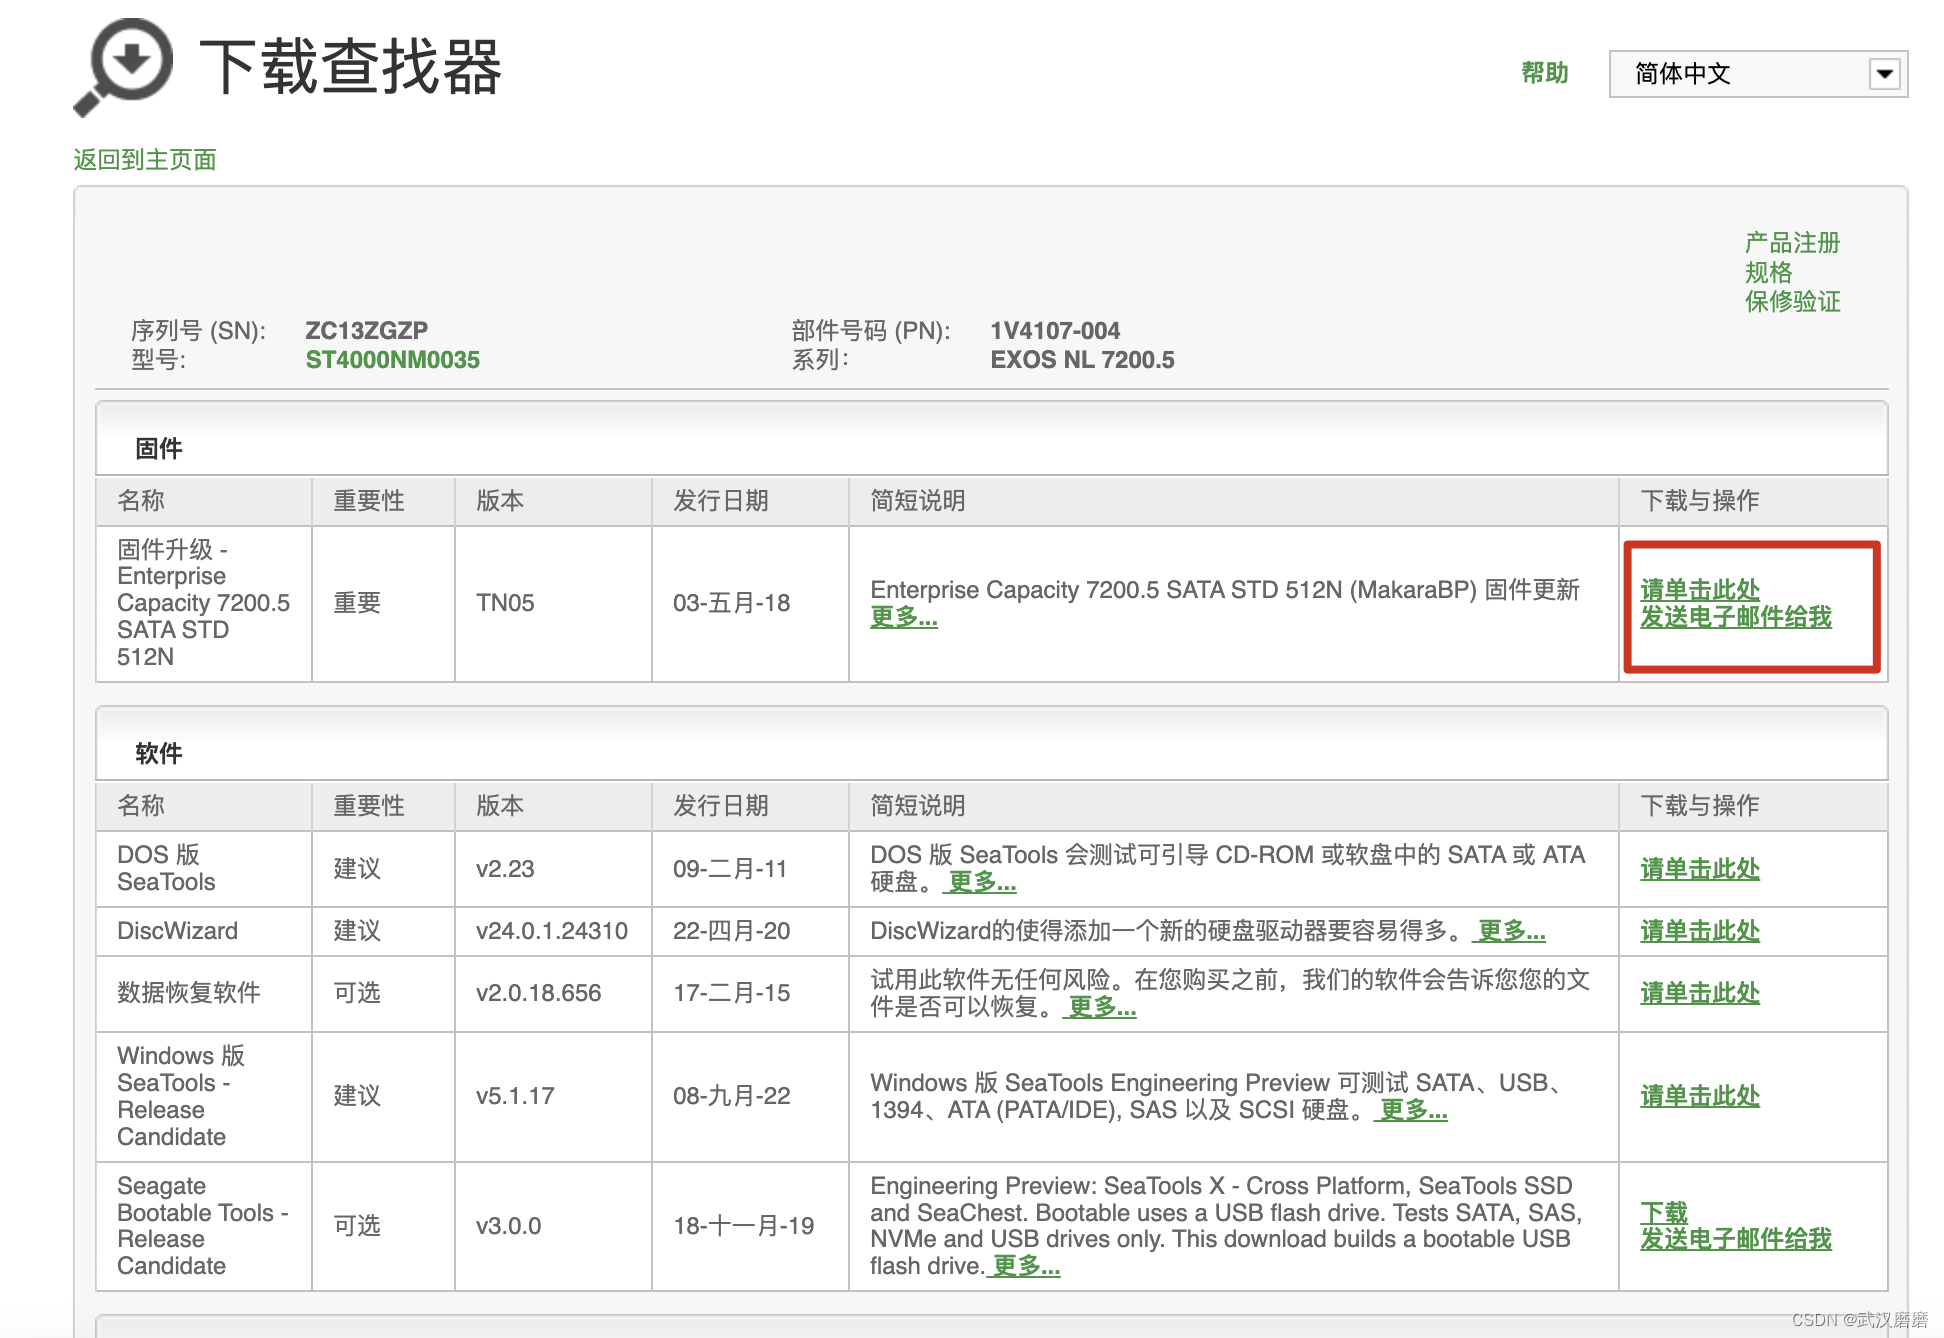Open the 帮助 help link
This screenshot has width=1944, height=1338.
coord(1544,73)
